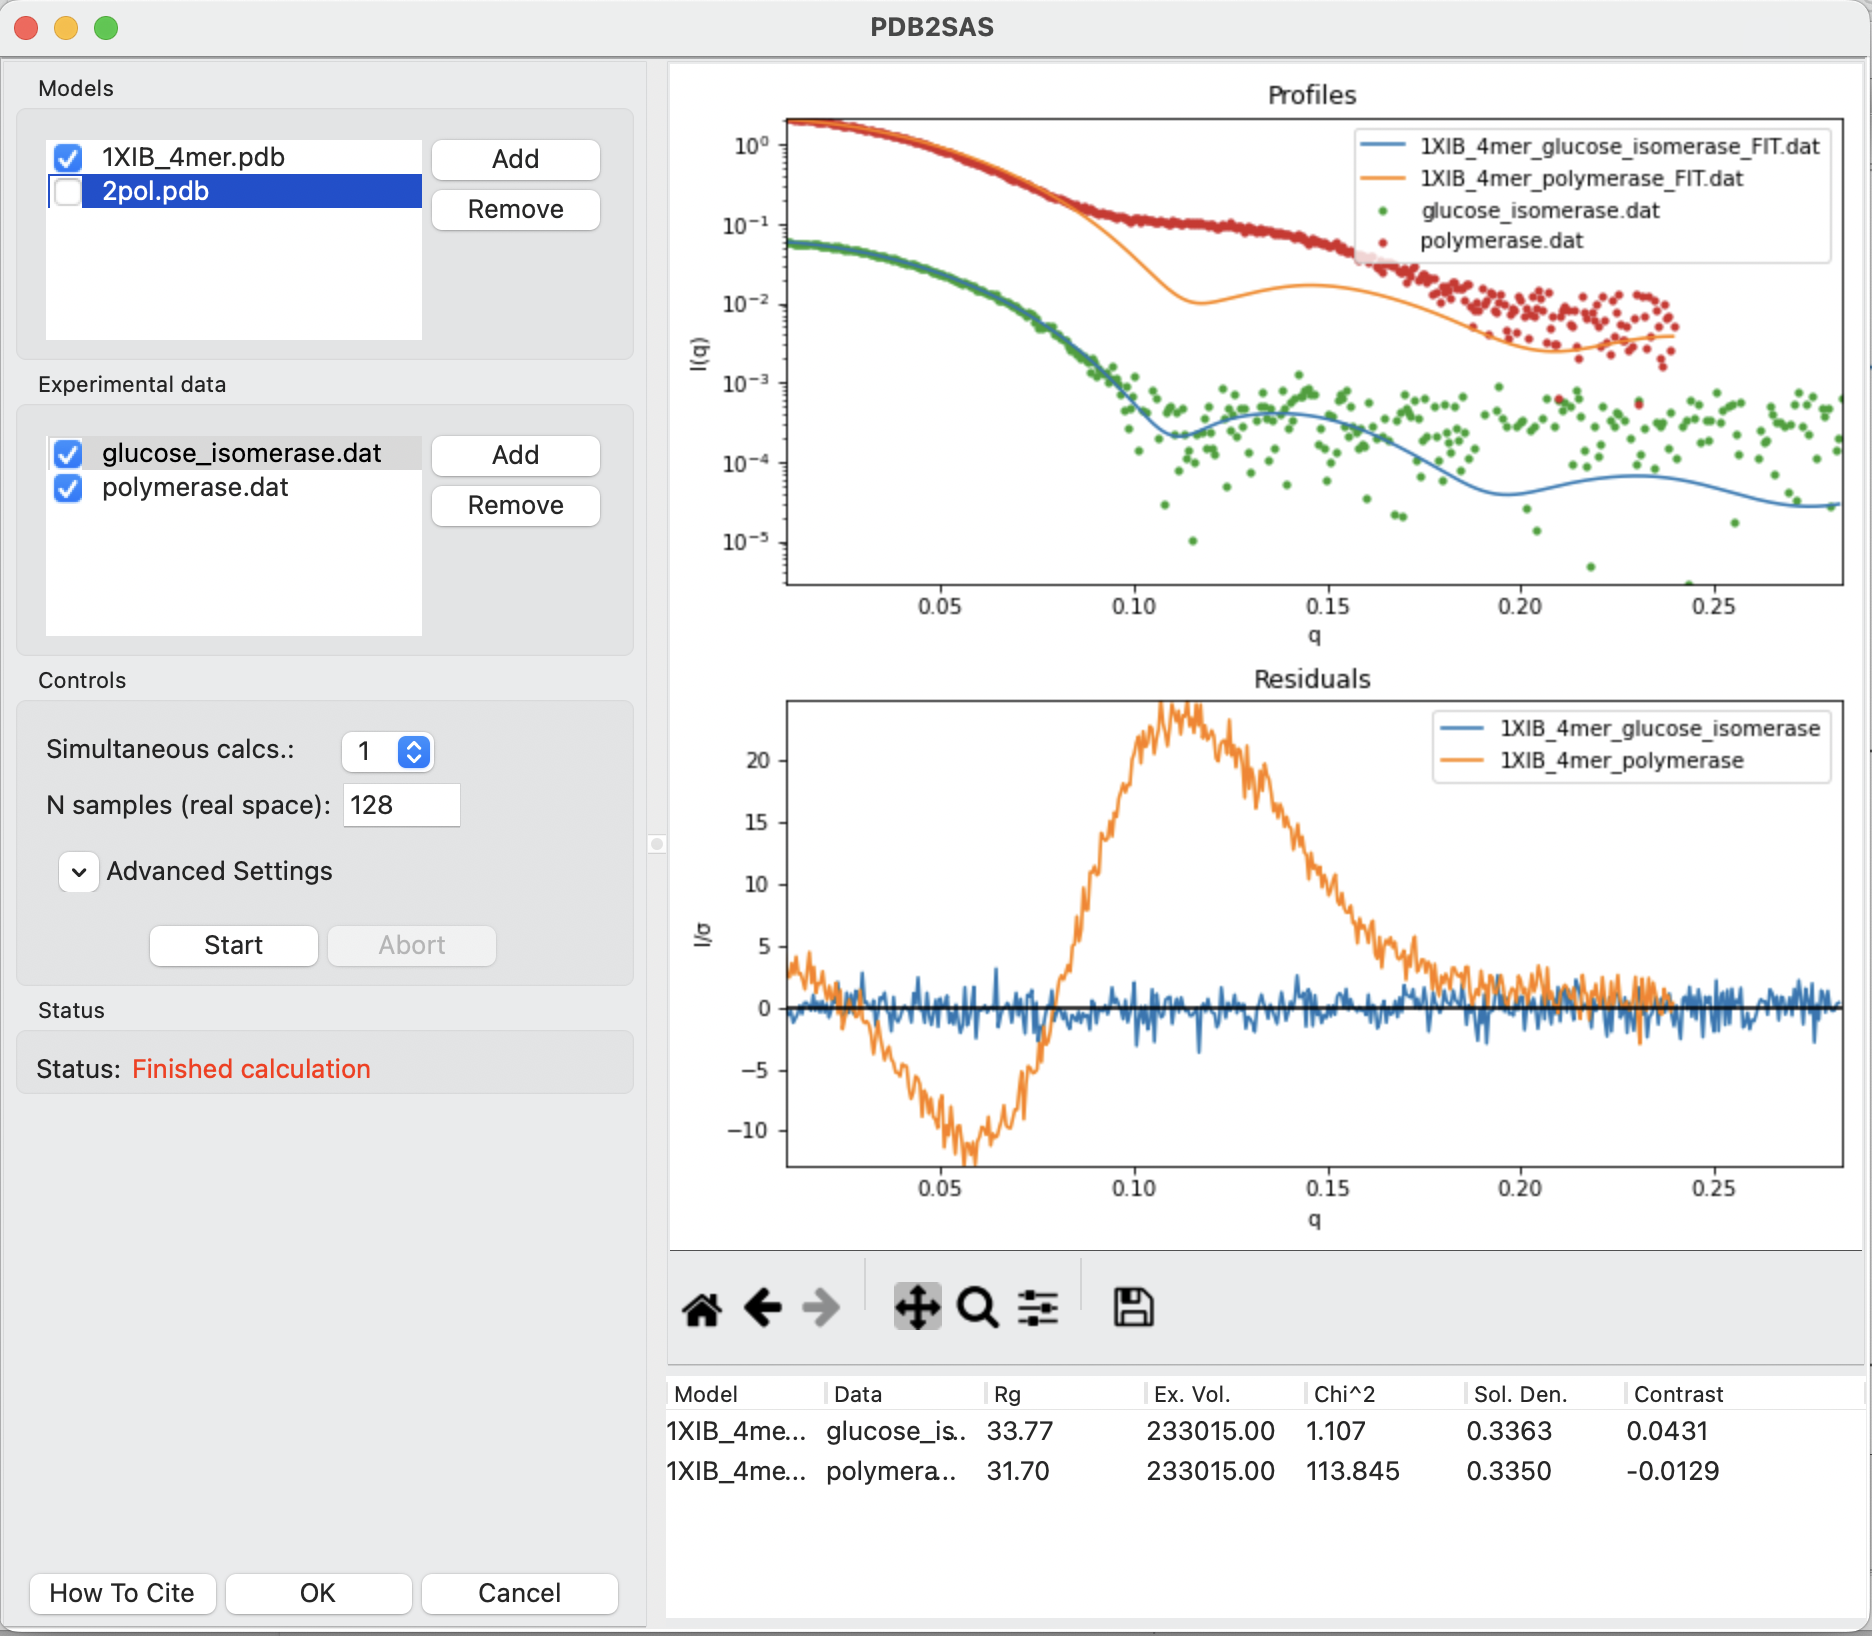Go back to previous plot view
Screen dimensions: 1872x1636
tap(762, 1307)
